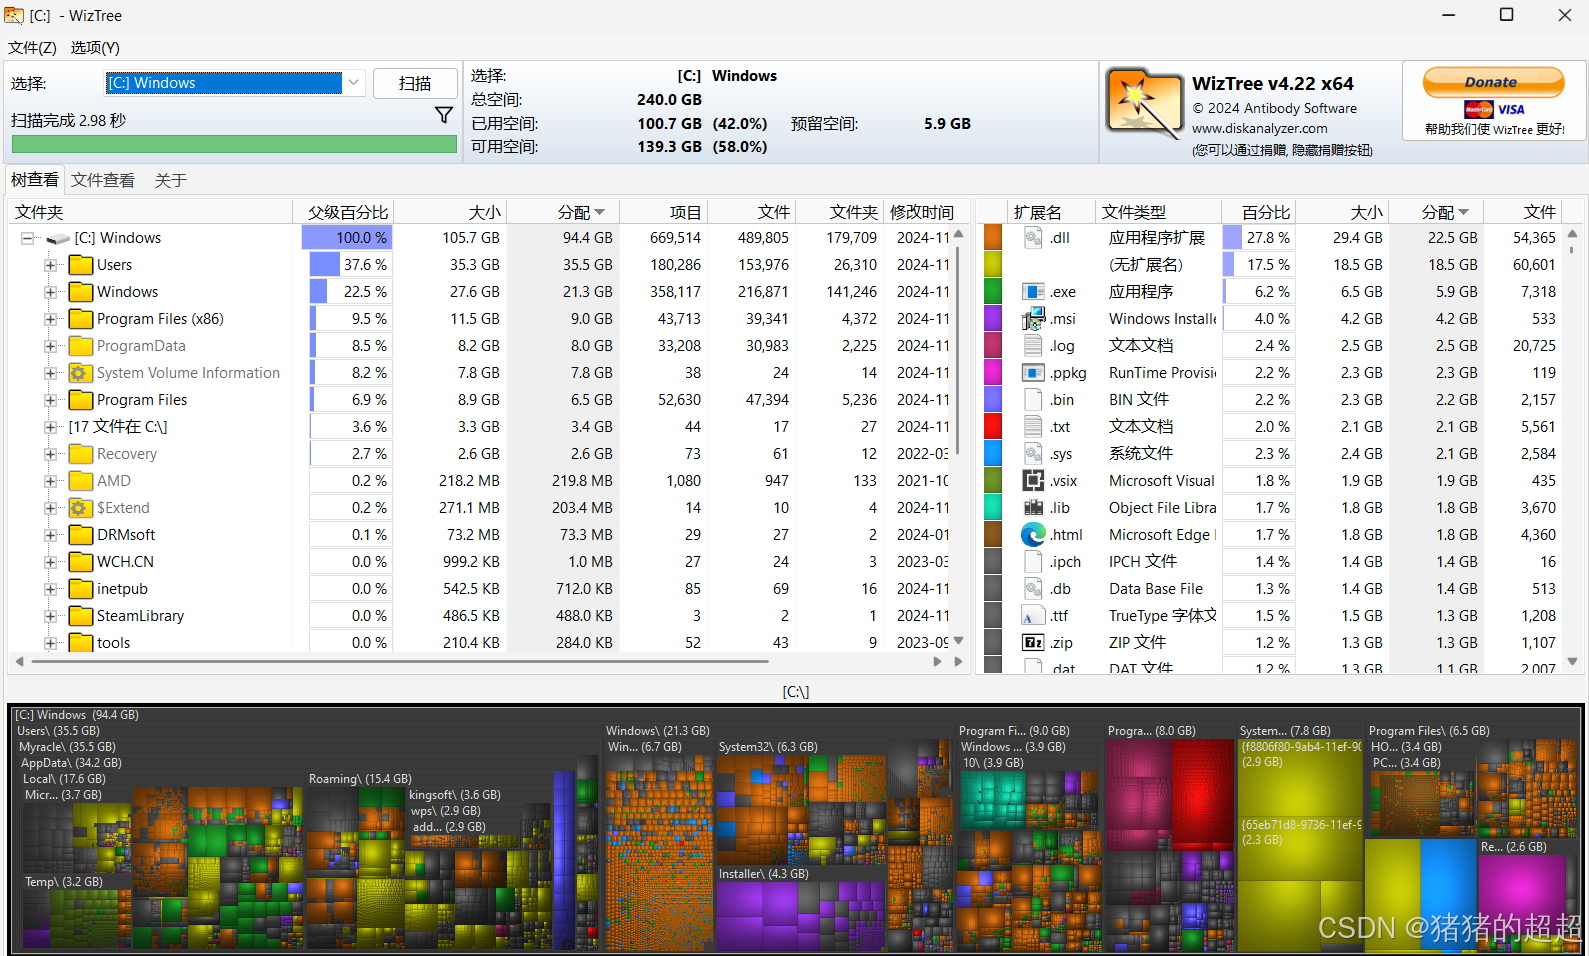Expand the AMD folder node
The width and height of the screenshot is (1589, 956).
point(50,481)
